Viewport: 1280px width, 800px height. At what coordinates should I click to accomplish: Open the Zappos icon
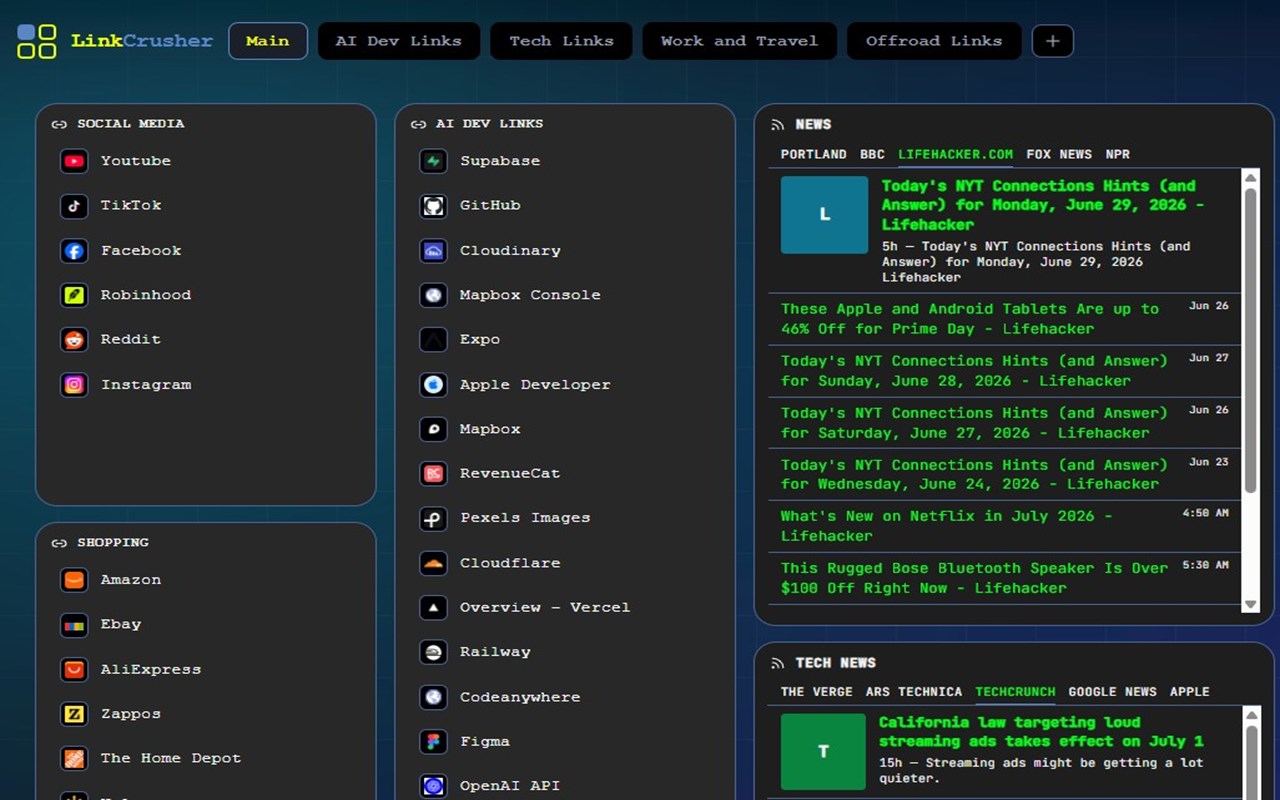click(x=74, y=714)
